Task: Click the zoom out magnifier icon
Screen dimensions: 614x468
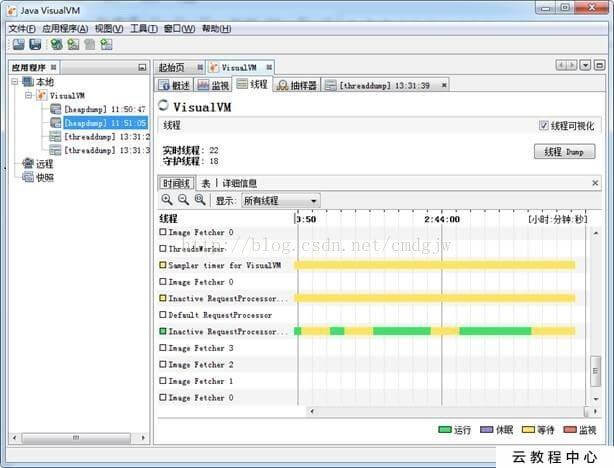Action: pyautogui.click(x=183, y=200)
